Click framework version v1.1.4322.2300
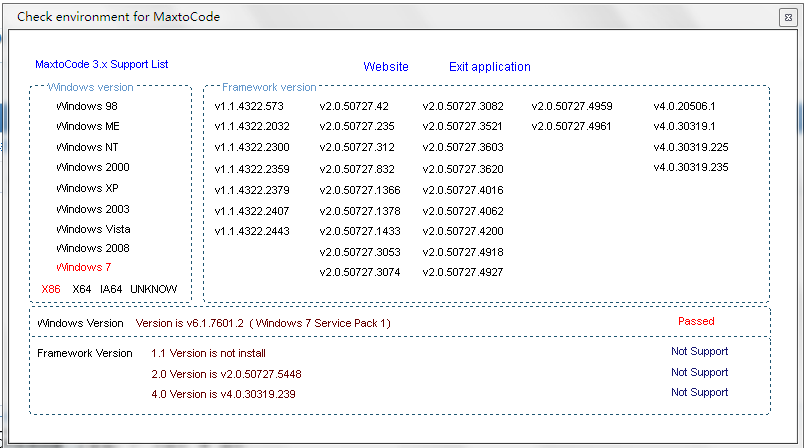The height and width of the screenshot is (448, 804). 252,147
